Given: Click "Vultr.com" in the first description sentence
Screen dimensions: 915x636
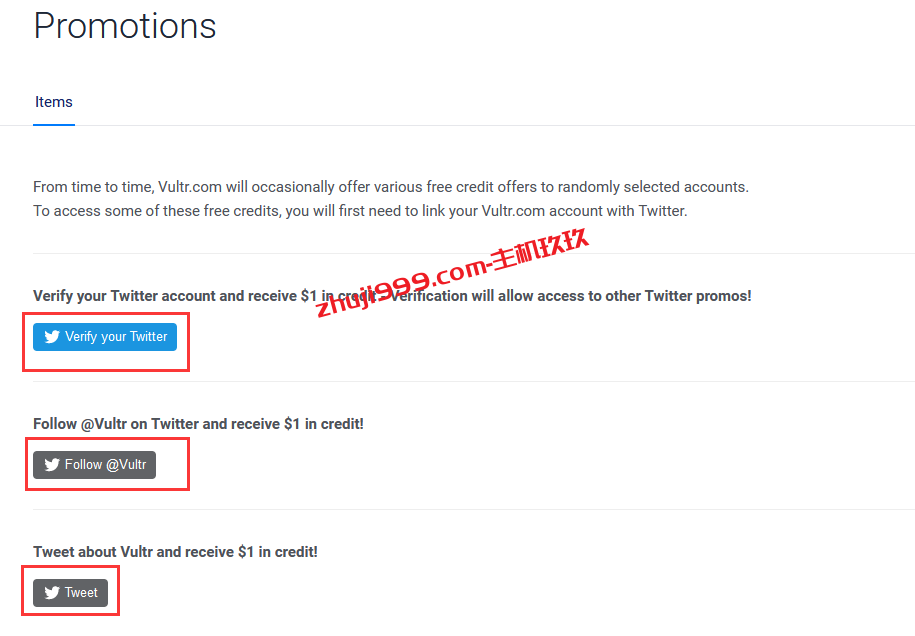Looking at the screenshot, I should click(x=190, y=187).
